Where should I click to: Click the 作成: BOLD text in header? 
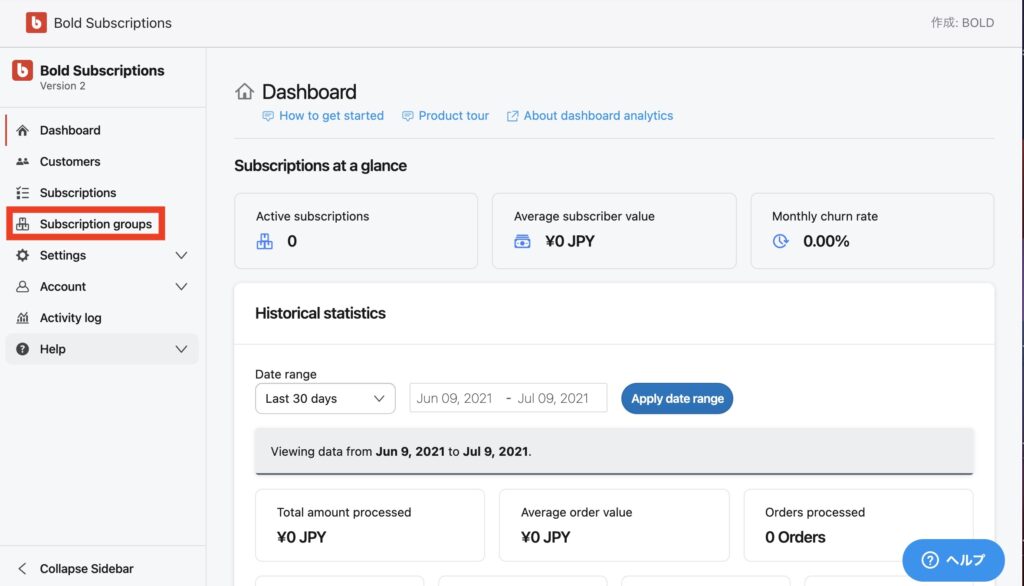click(x=963, y=23)
